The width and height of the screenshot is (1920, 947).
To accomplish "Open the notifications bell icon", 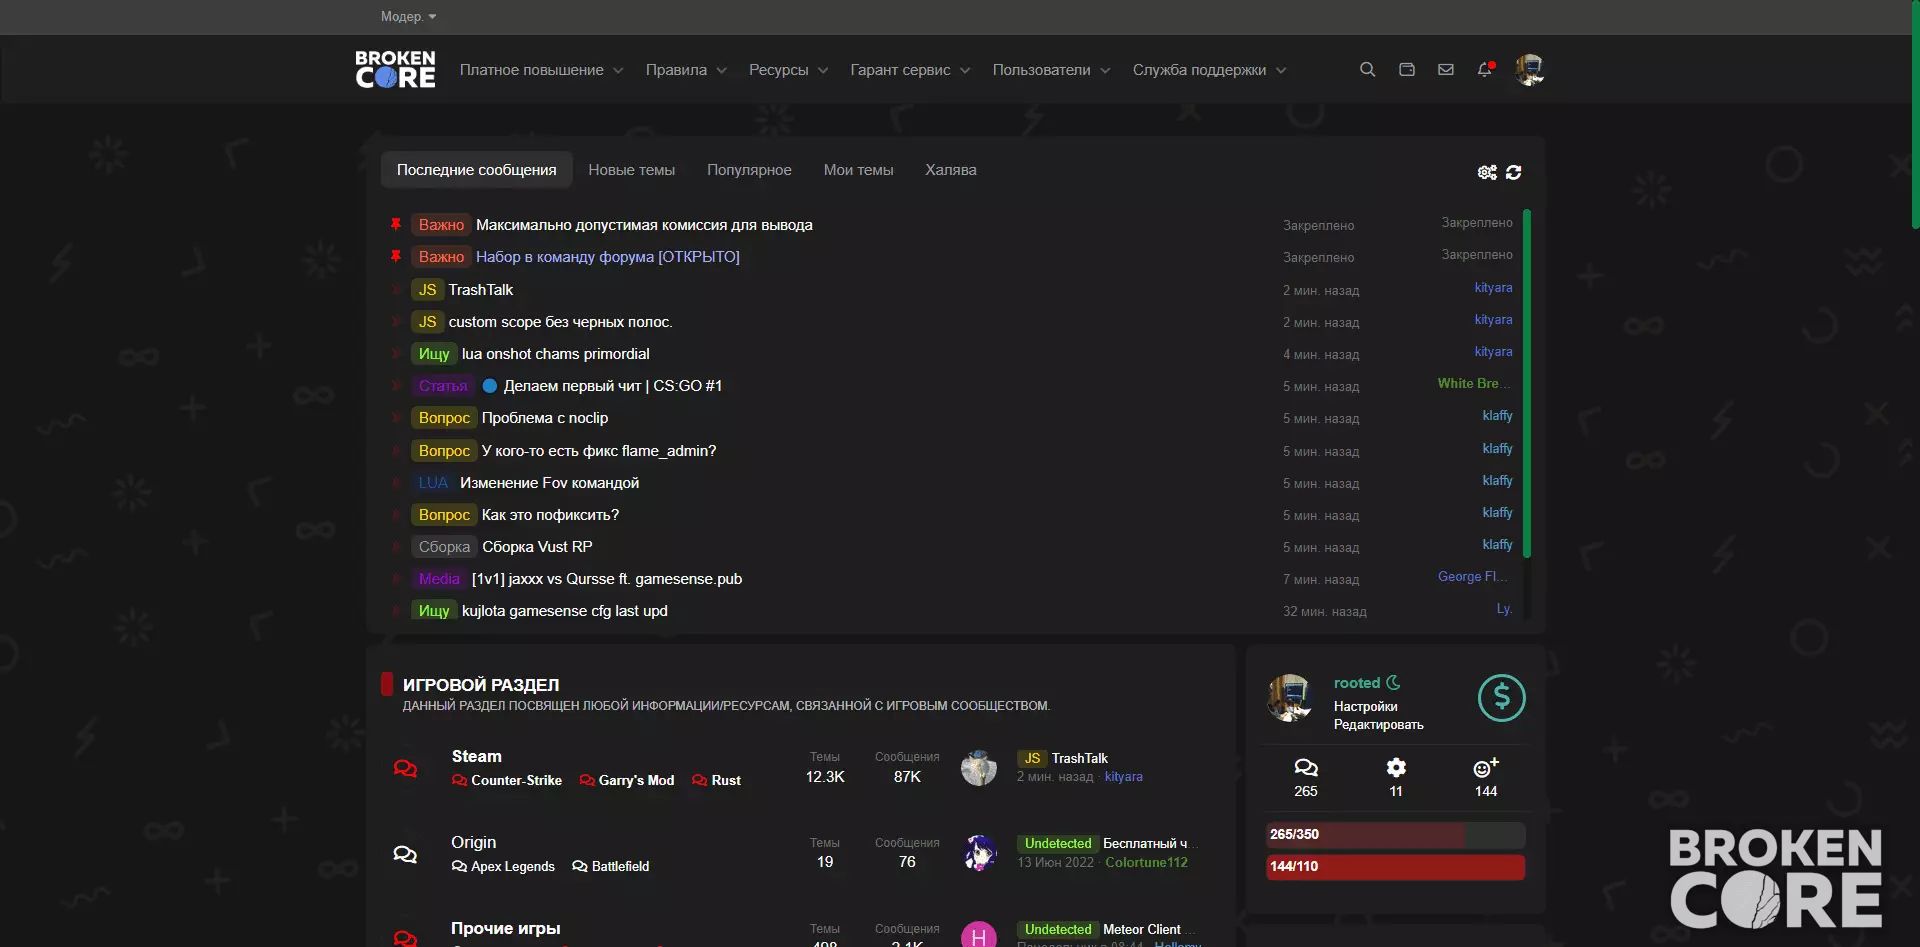I will pos(1485,70).
